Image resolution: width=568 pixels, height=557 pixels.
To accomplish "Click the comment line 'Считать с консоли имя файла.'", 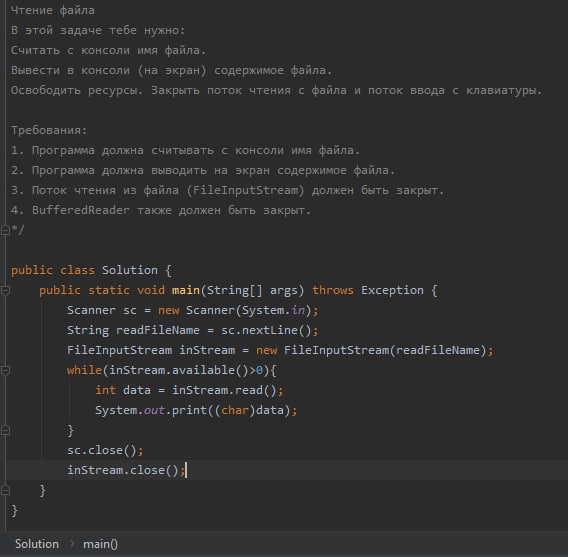I will [109, 50].
